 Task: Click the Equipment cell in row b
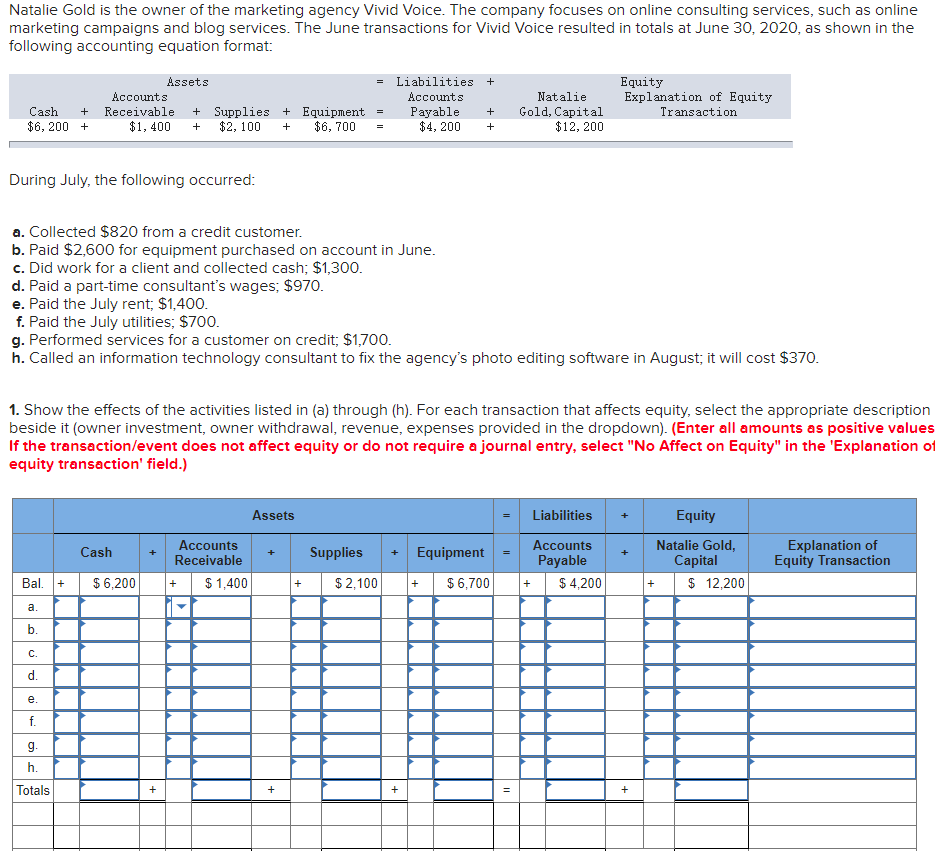[451, 628]
